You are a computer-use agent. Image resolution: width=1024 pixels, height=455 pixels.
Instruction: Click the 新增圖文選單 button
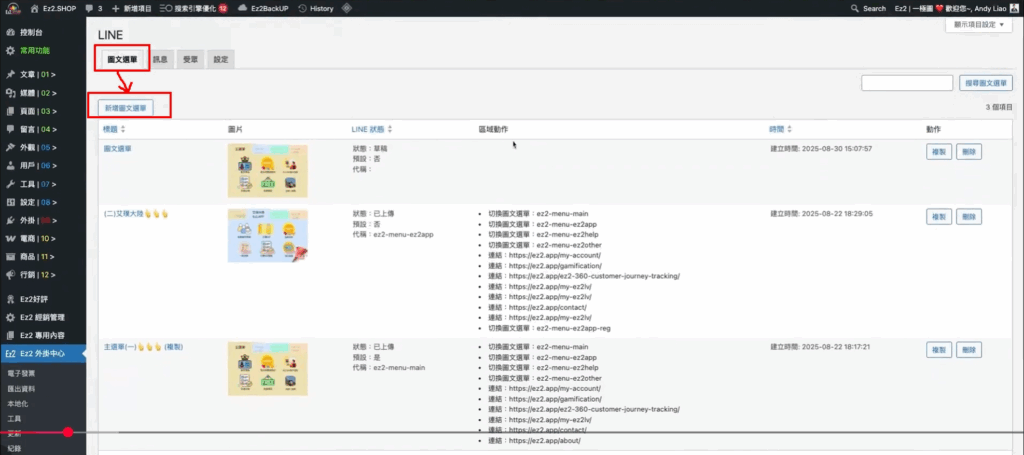click(x=125, y=108)
